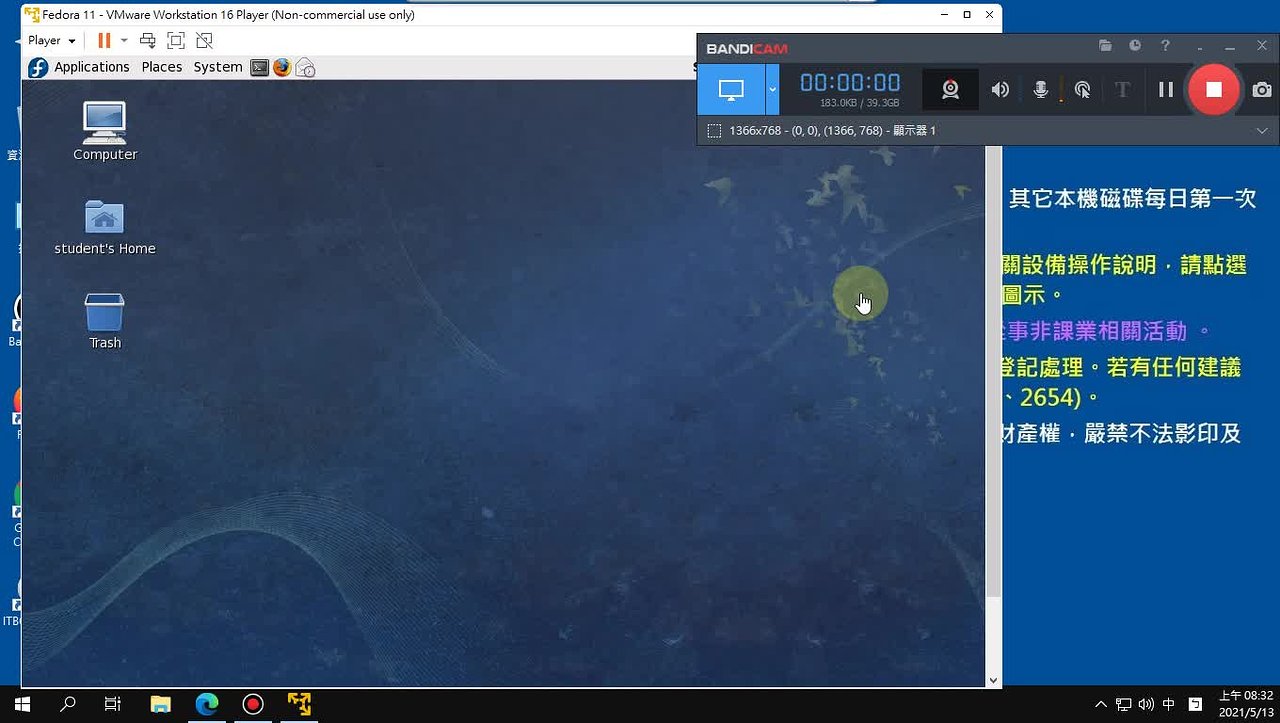Send Ctrl+Alt+Del to virtual machine
The image size is (1280, 723).
click(x=148, y=41)
